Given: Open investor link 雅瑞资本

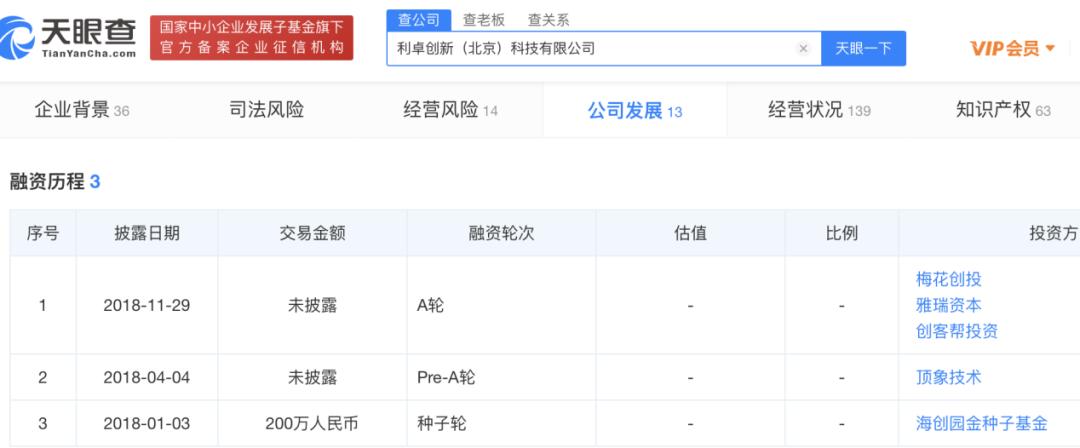Looking at the screenshot, I should [948, 305].
